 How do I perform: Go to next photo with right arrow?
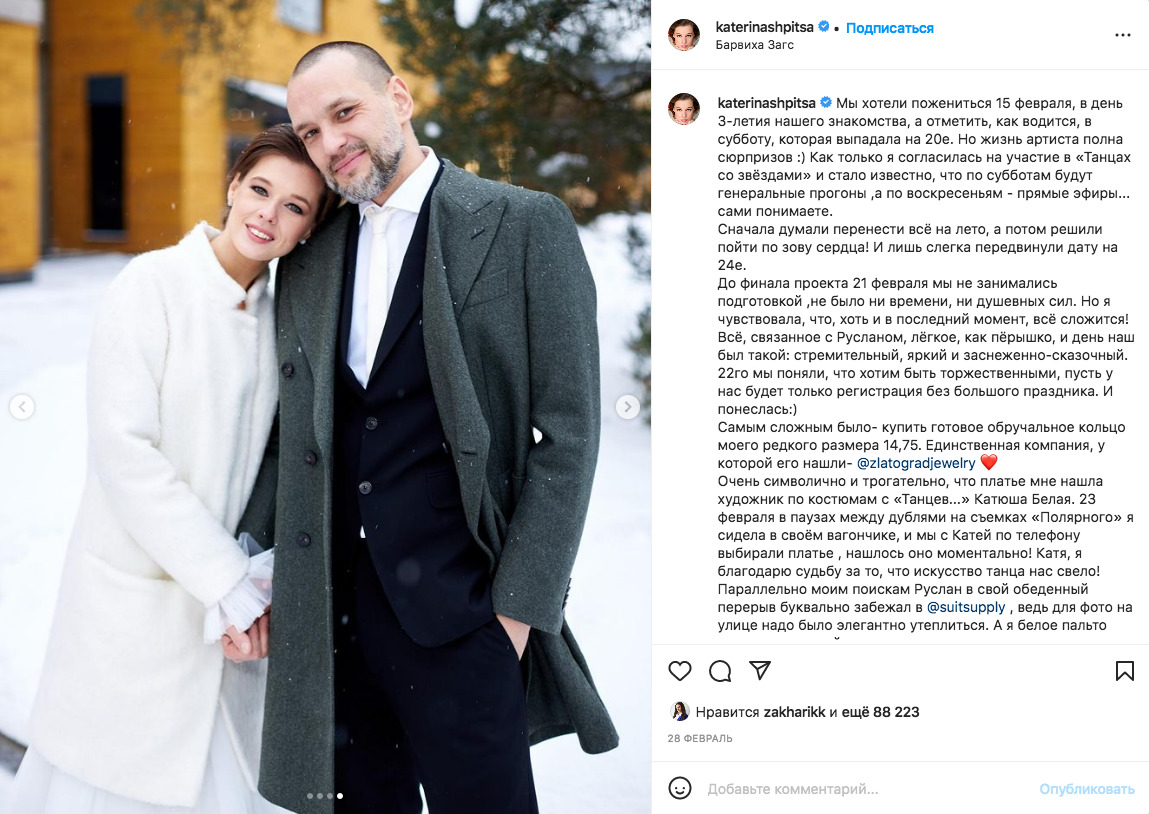(627, 407)
